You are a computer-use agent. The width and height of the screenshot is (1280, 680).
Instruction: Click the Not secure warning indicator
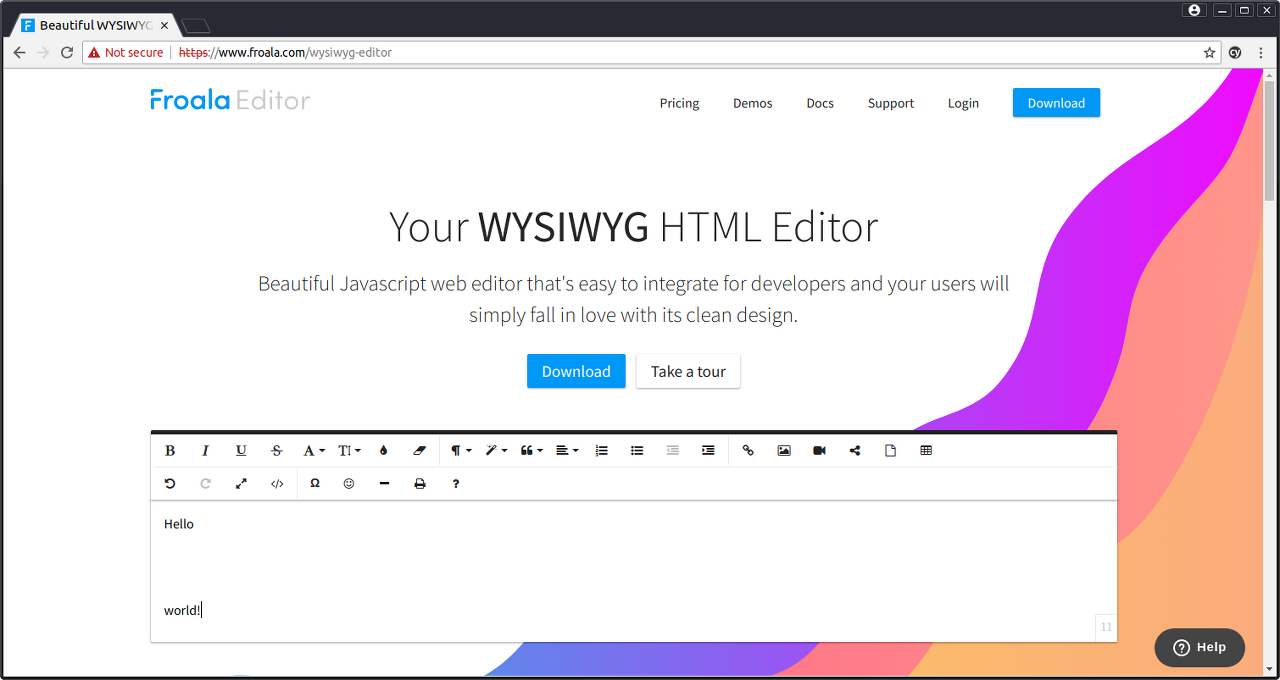(x=126, y=52)
